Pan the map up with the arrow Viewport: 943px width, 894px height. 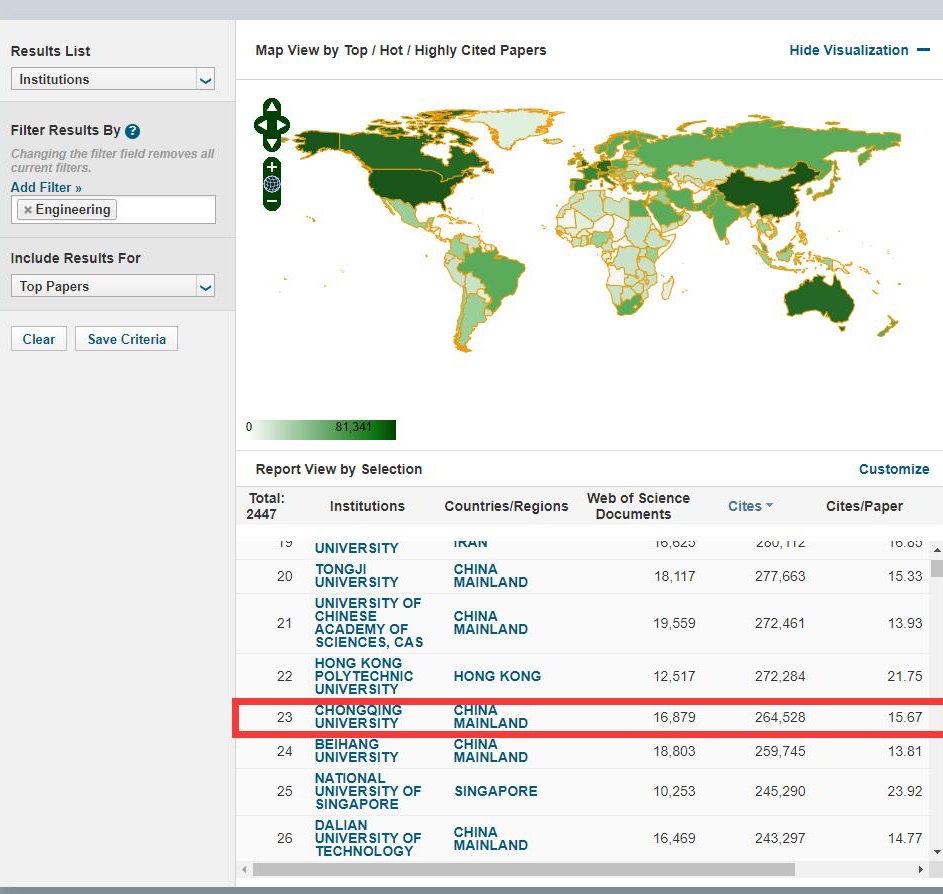click(272, 107)
